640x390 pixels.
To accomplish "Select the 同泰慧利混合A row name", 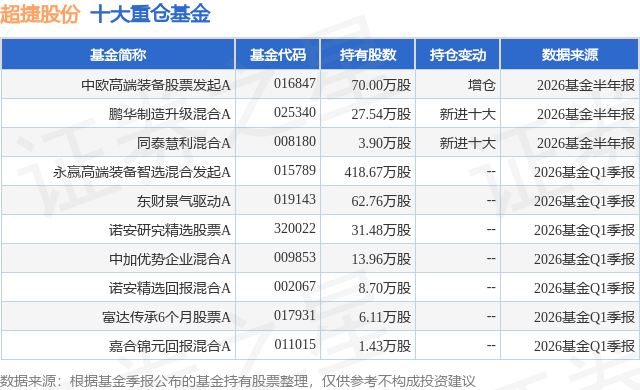I will (x=184, y=143).
